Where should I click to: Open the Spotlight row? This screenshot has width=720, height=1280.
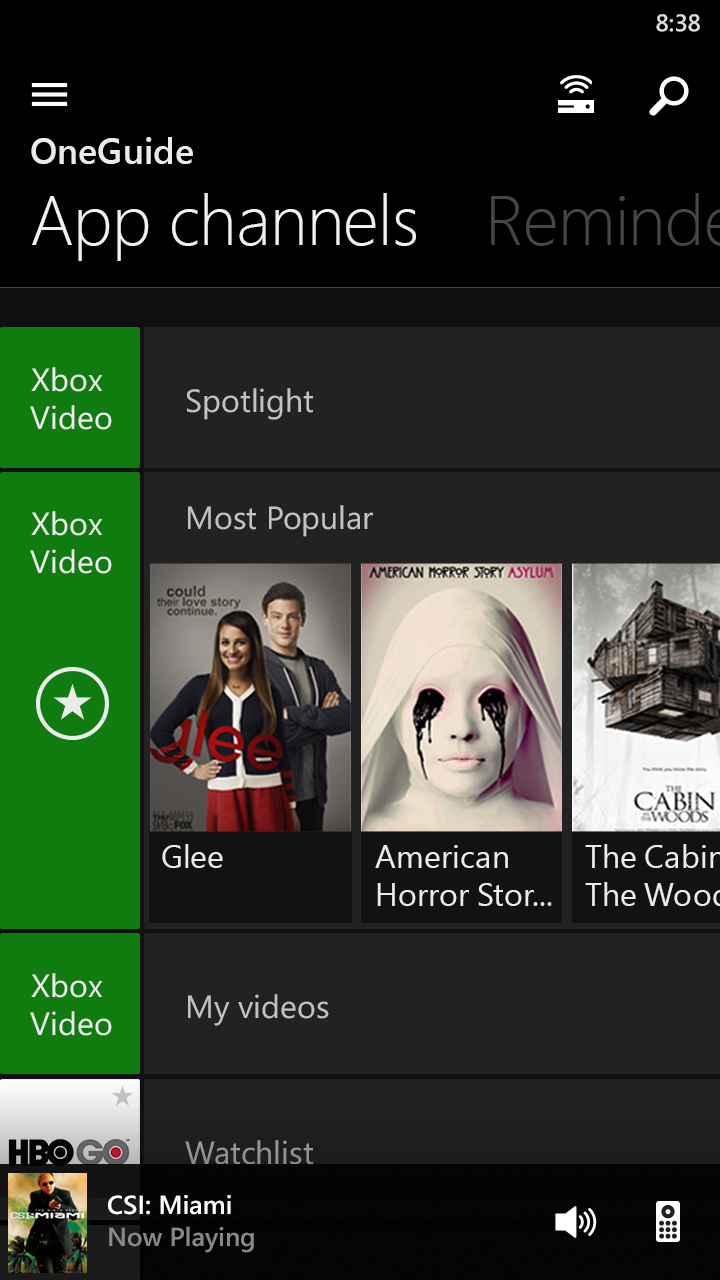point(432,398)
